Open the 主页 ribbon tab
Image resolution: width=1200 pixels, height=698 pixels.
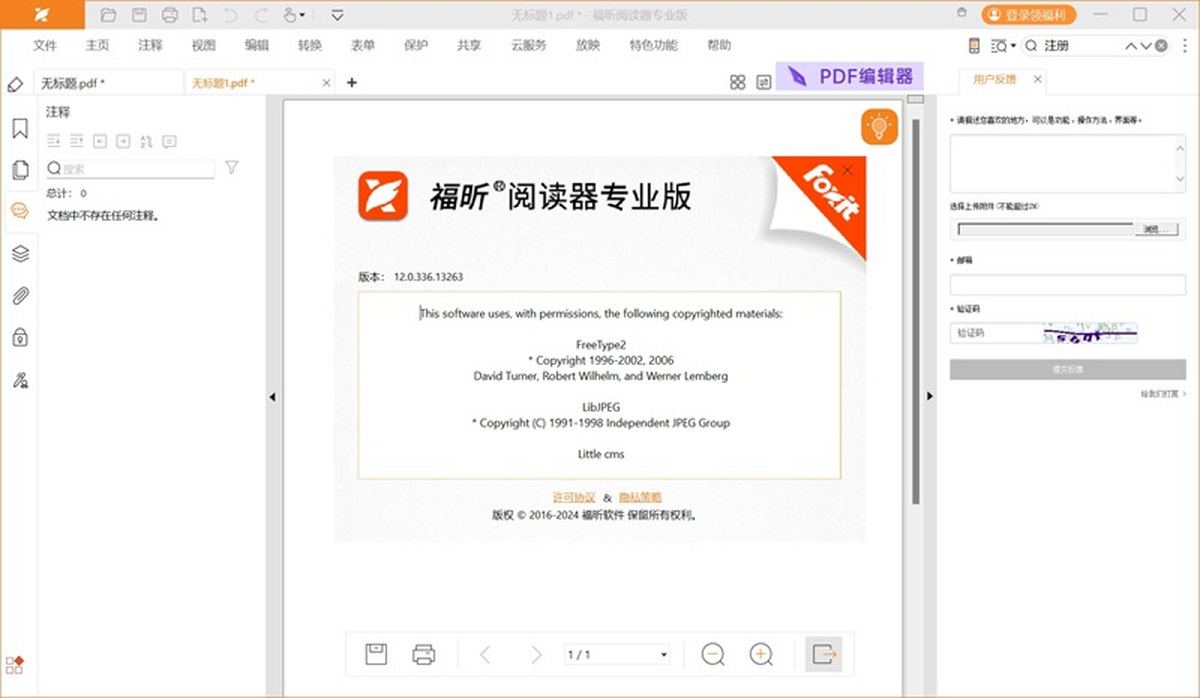click(97, 46)
